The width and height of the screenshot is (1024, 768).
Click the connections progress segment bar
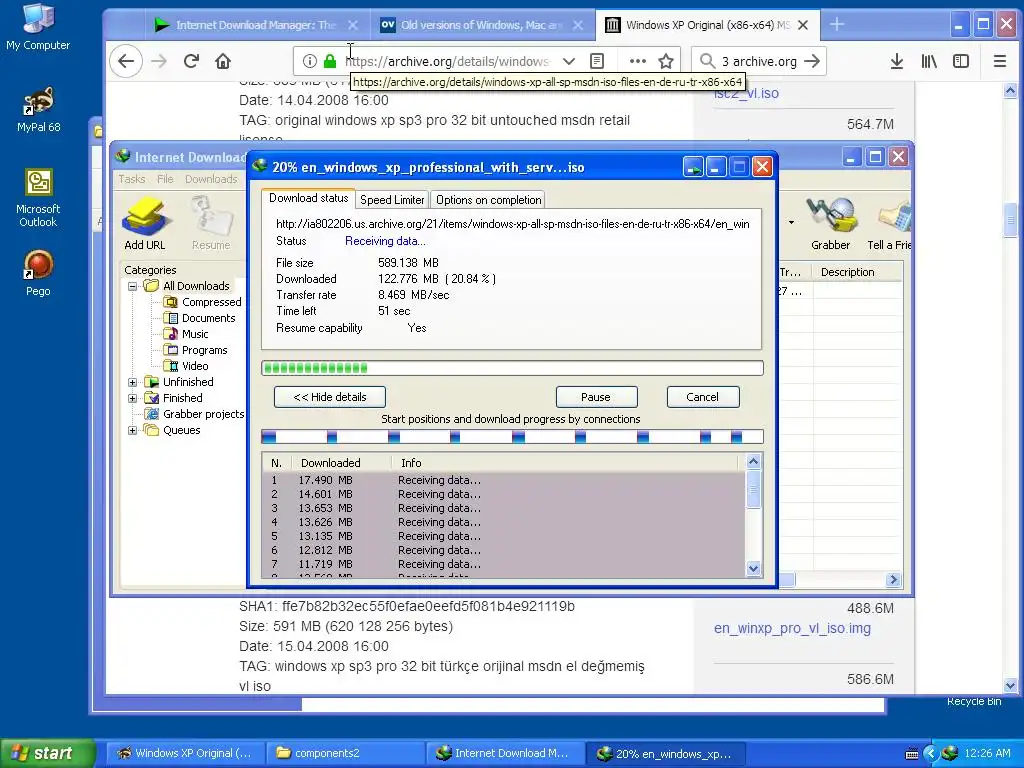click(x=512, y=437)
